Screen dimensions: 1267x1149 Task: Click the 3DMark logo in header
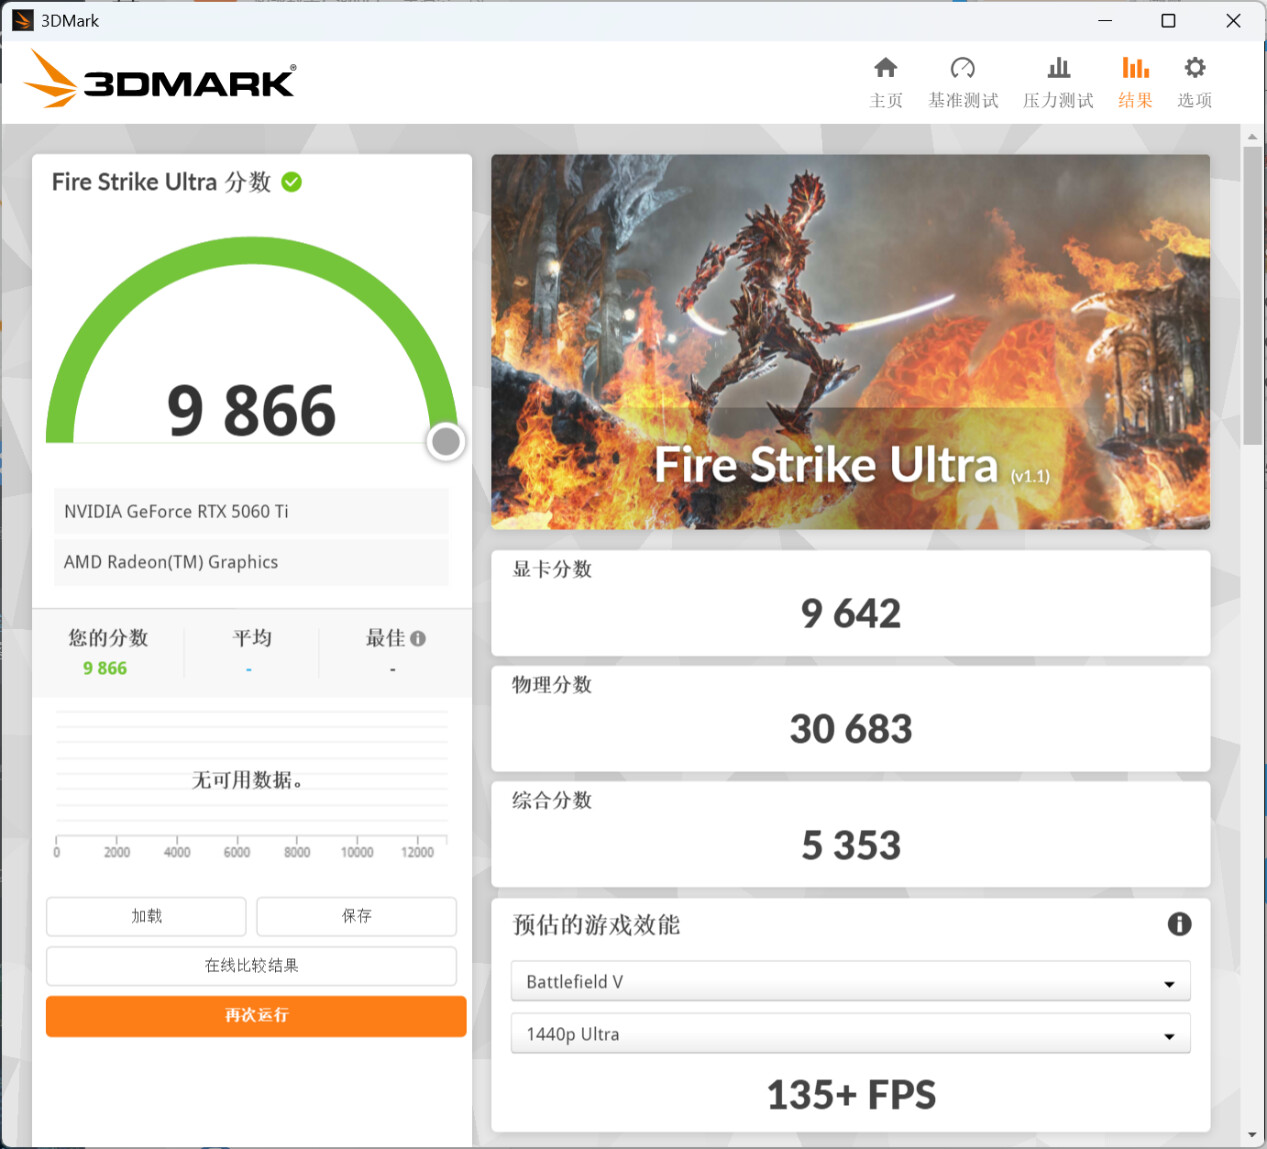[160, 80]
